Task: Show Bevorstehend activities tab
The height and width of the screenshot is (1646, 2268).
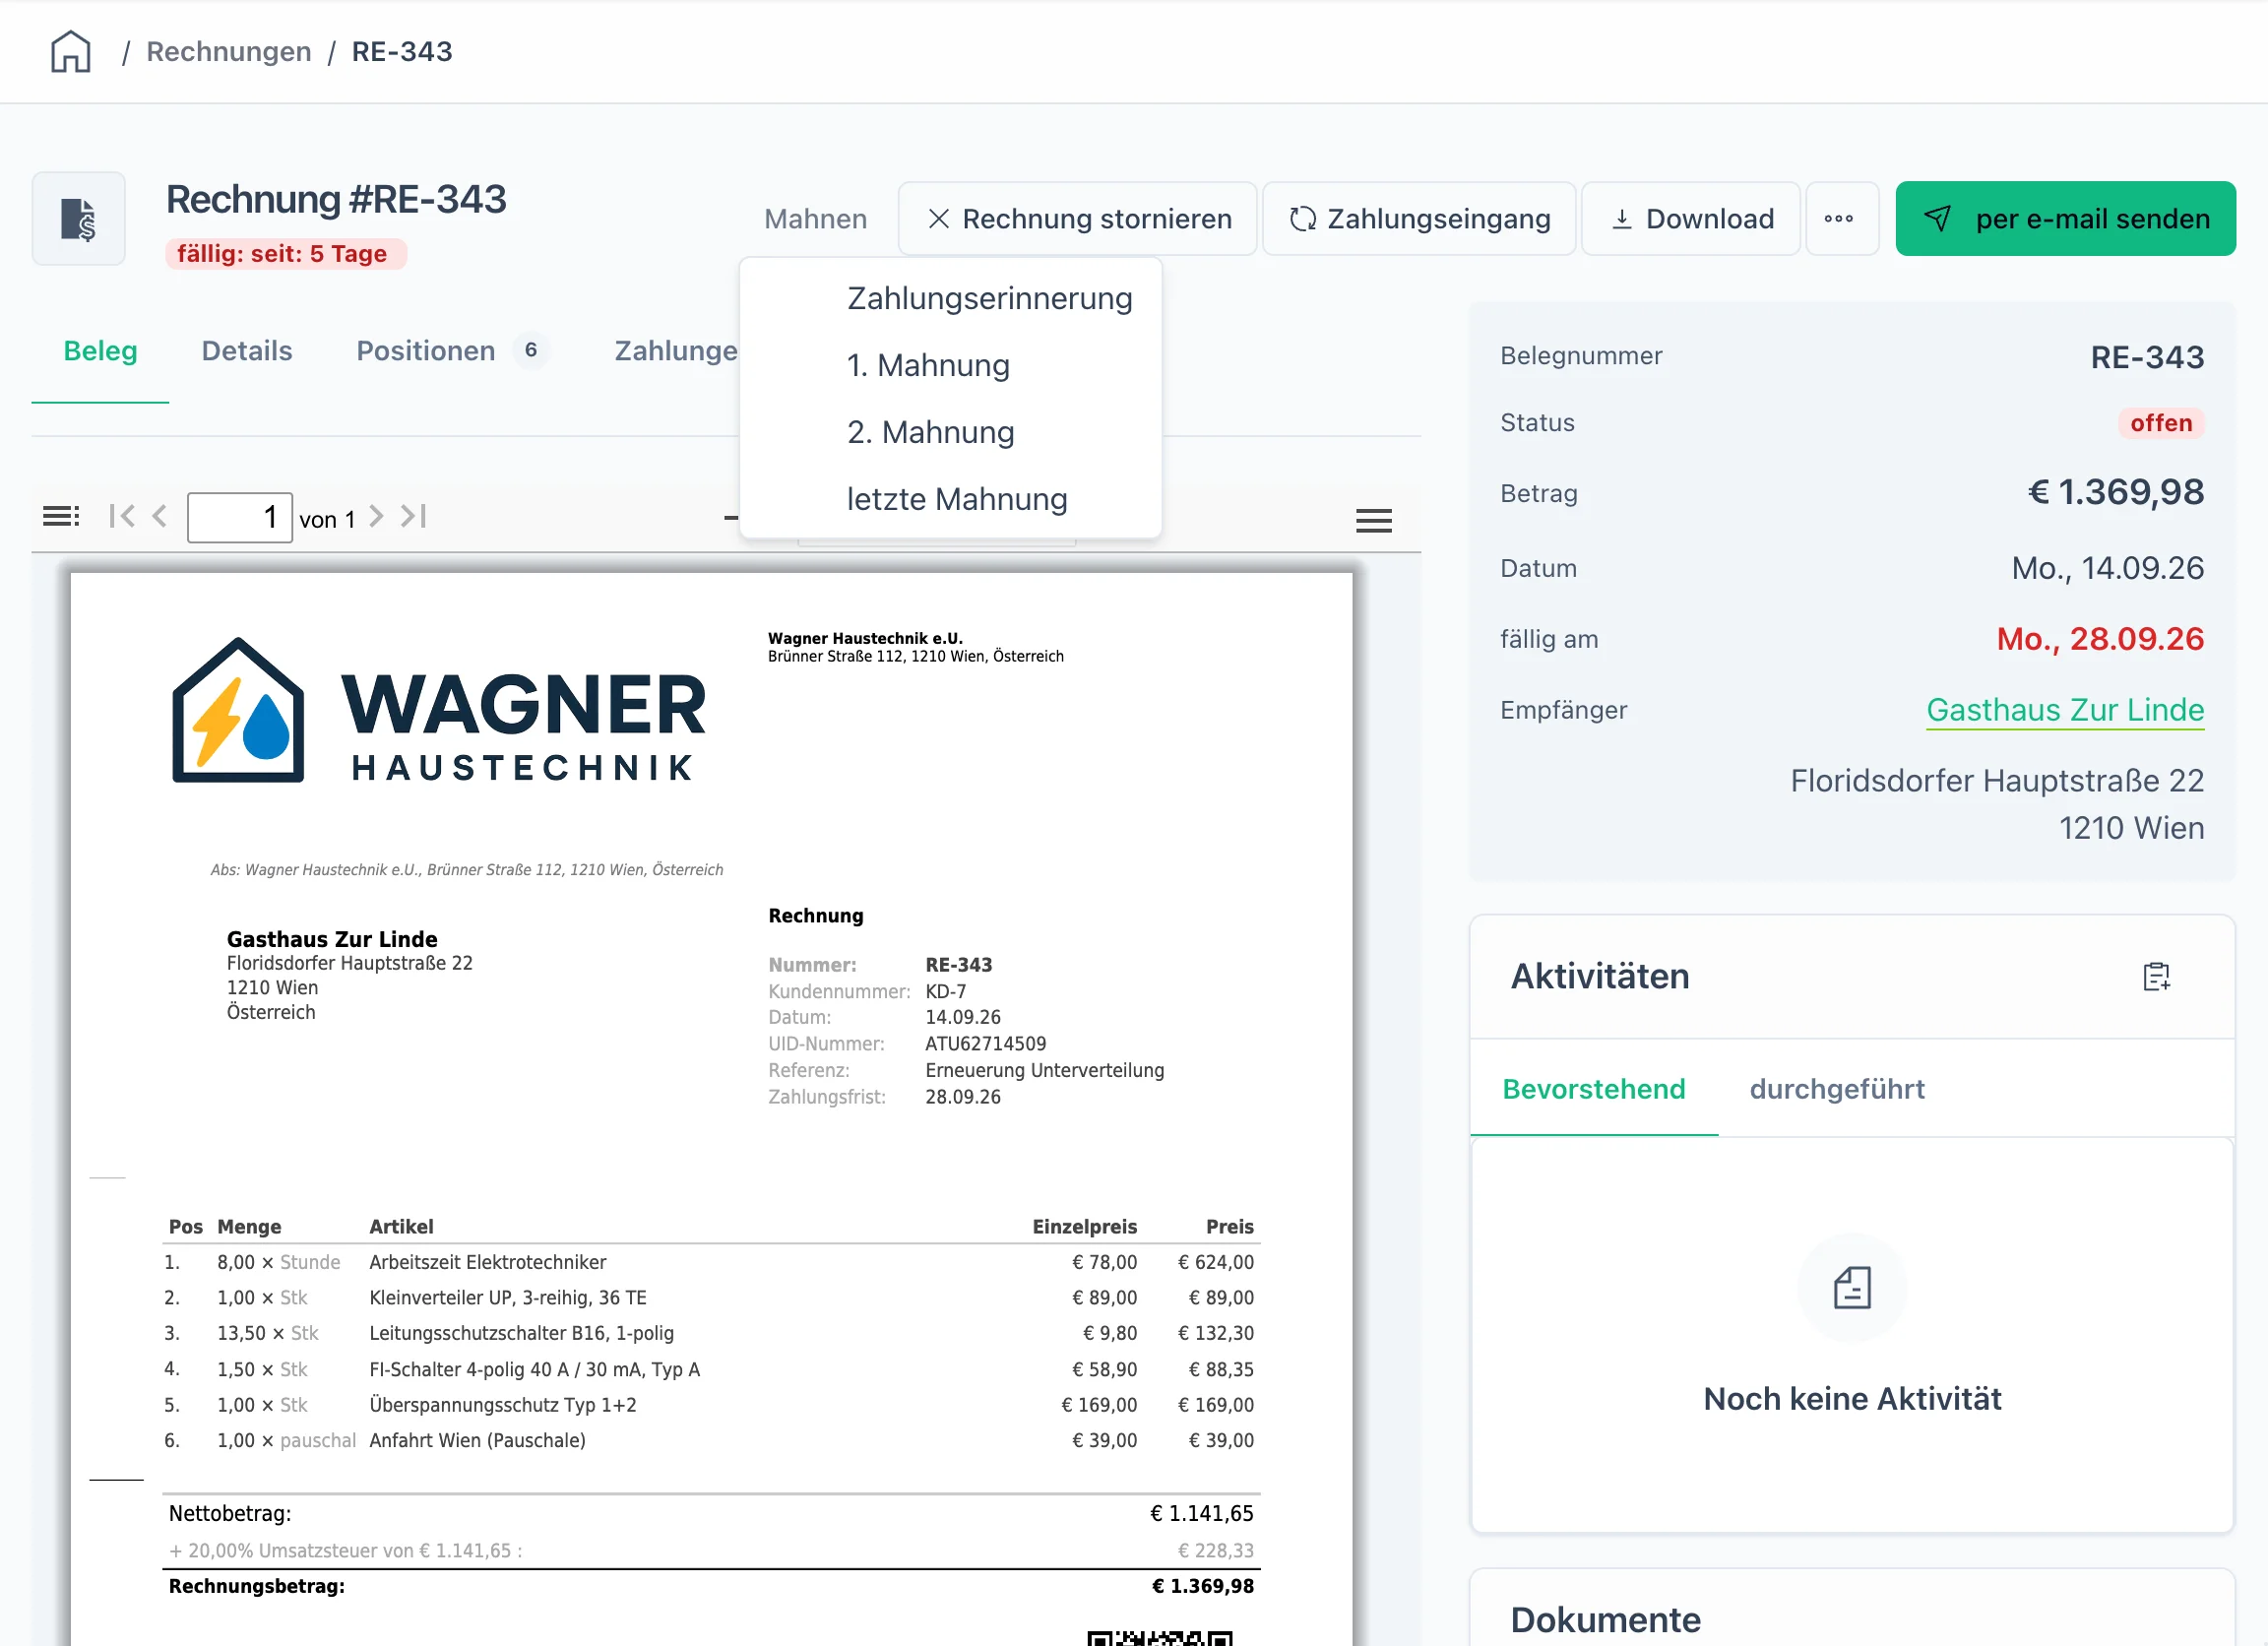Action: click(1594, 1089)
